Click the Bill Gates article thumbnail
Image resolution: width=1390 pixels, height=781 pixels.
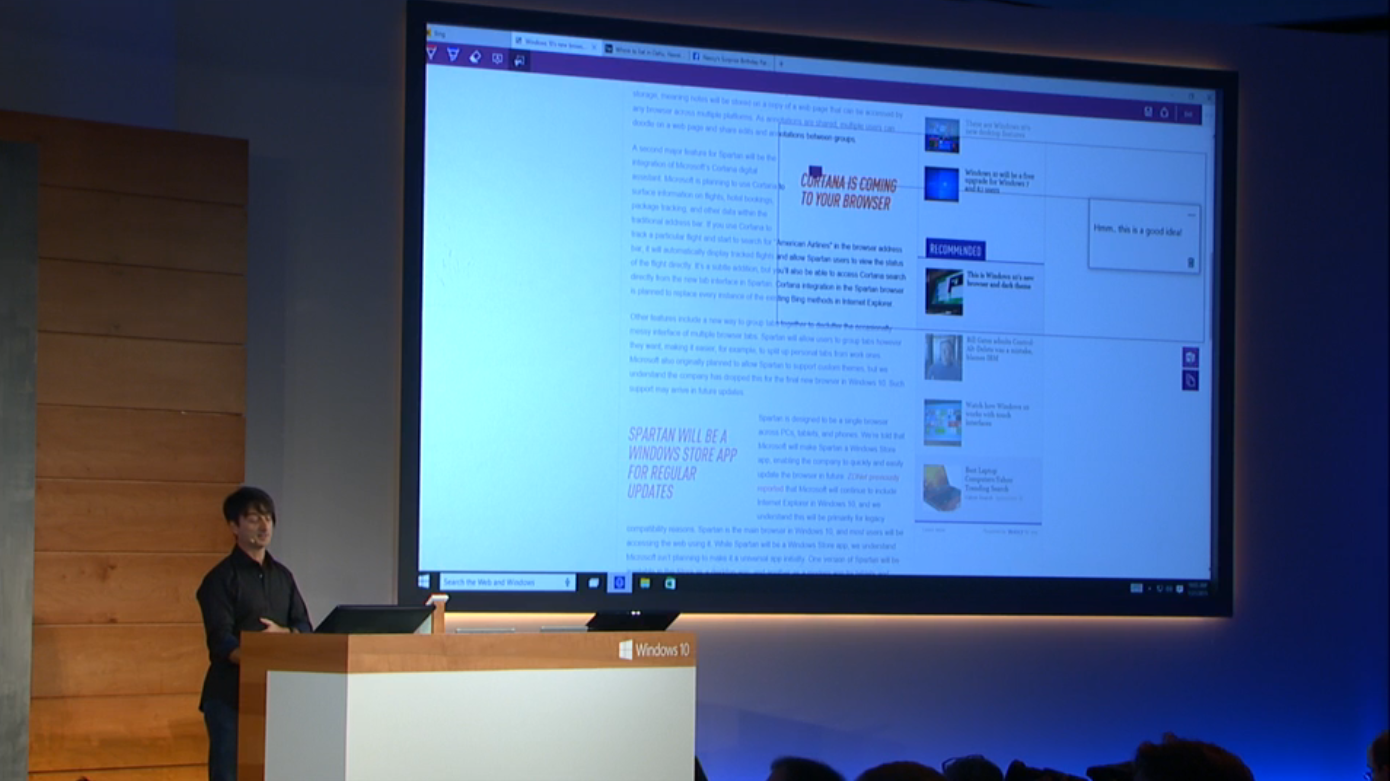tap(943, 357)
